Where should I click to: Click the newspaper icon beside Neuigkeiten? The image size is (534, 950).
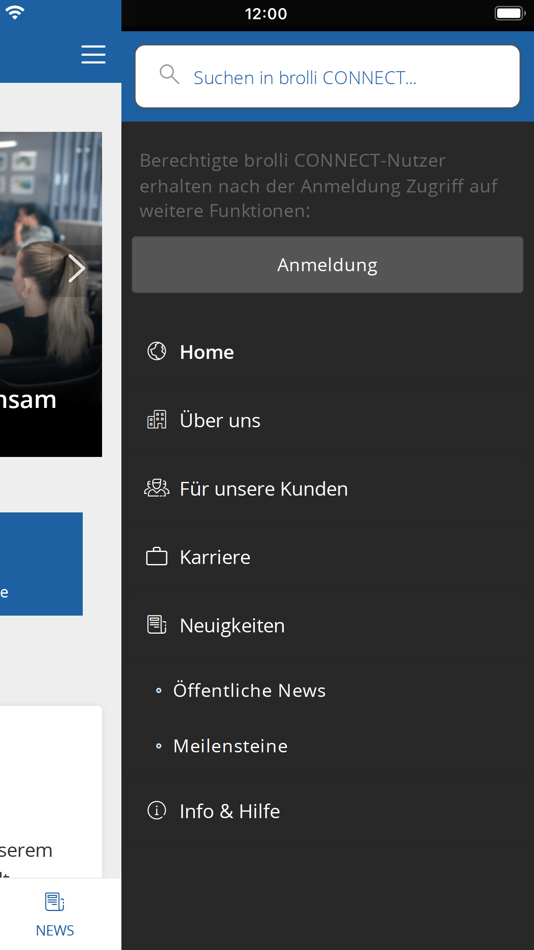[x=156, y=625]
